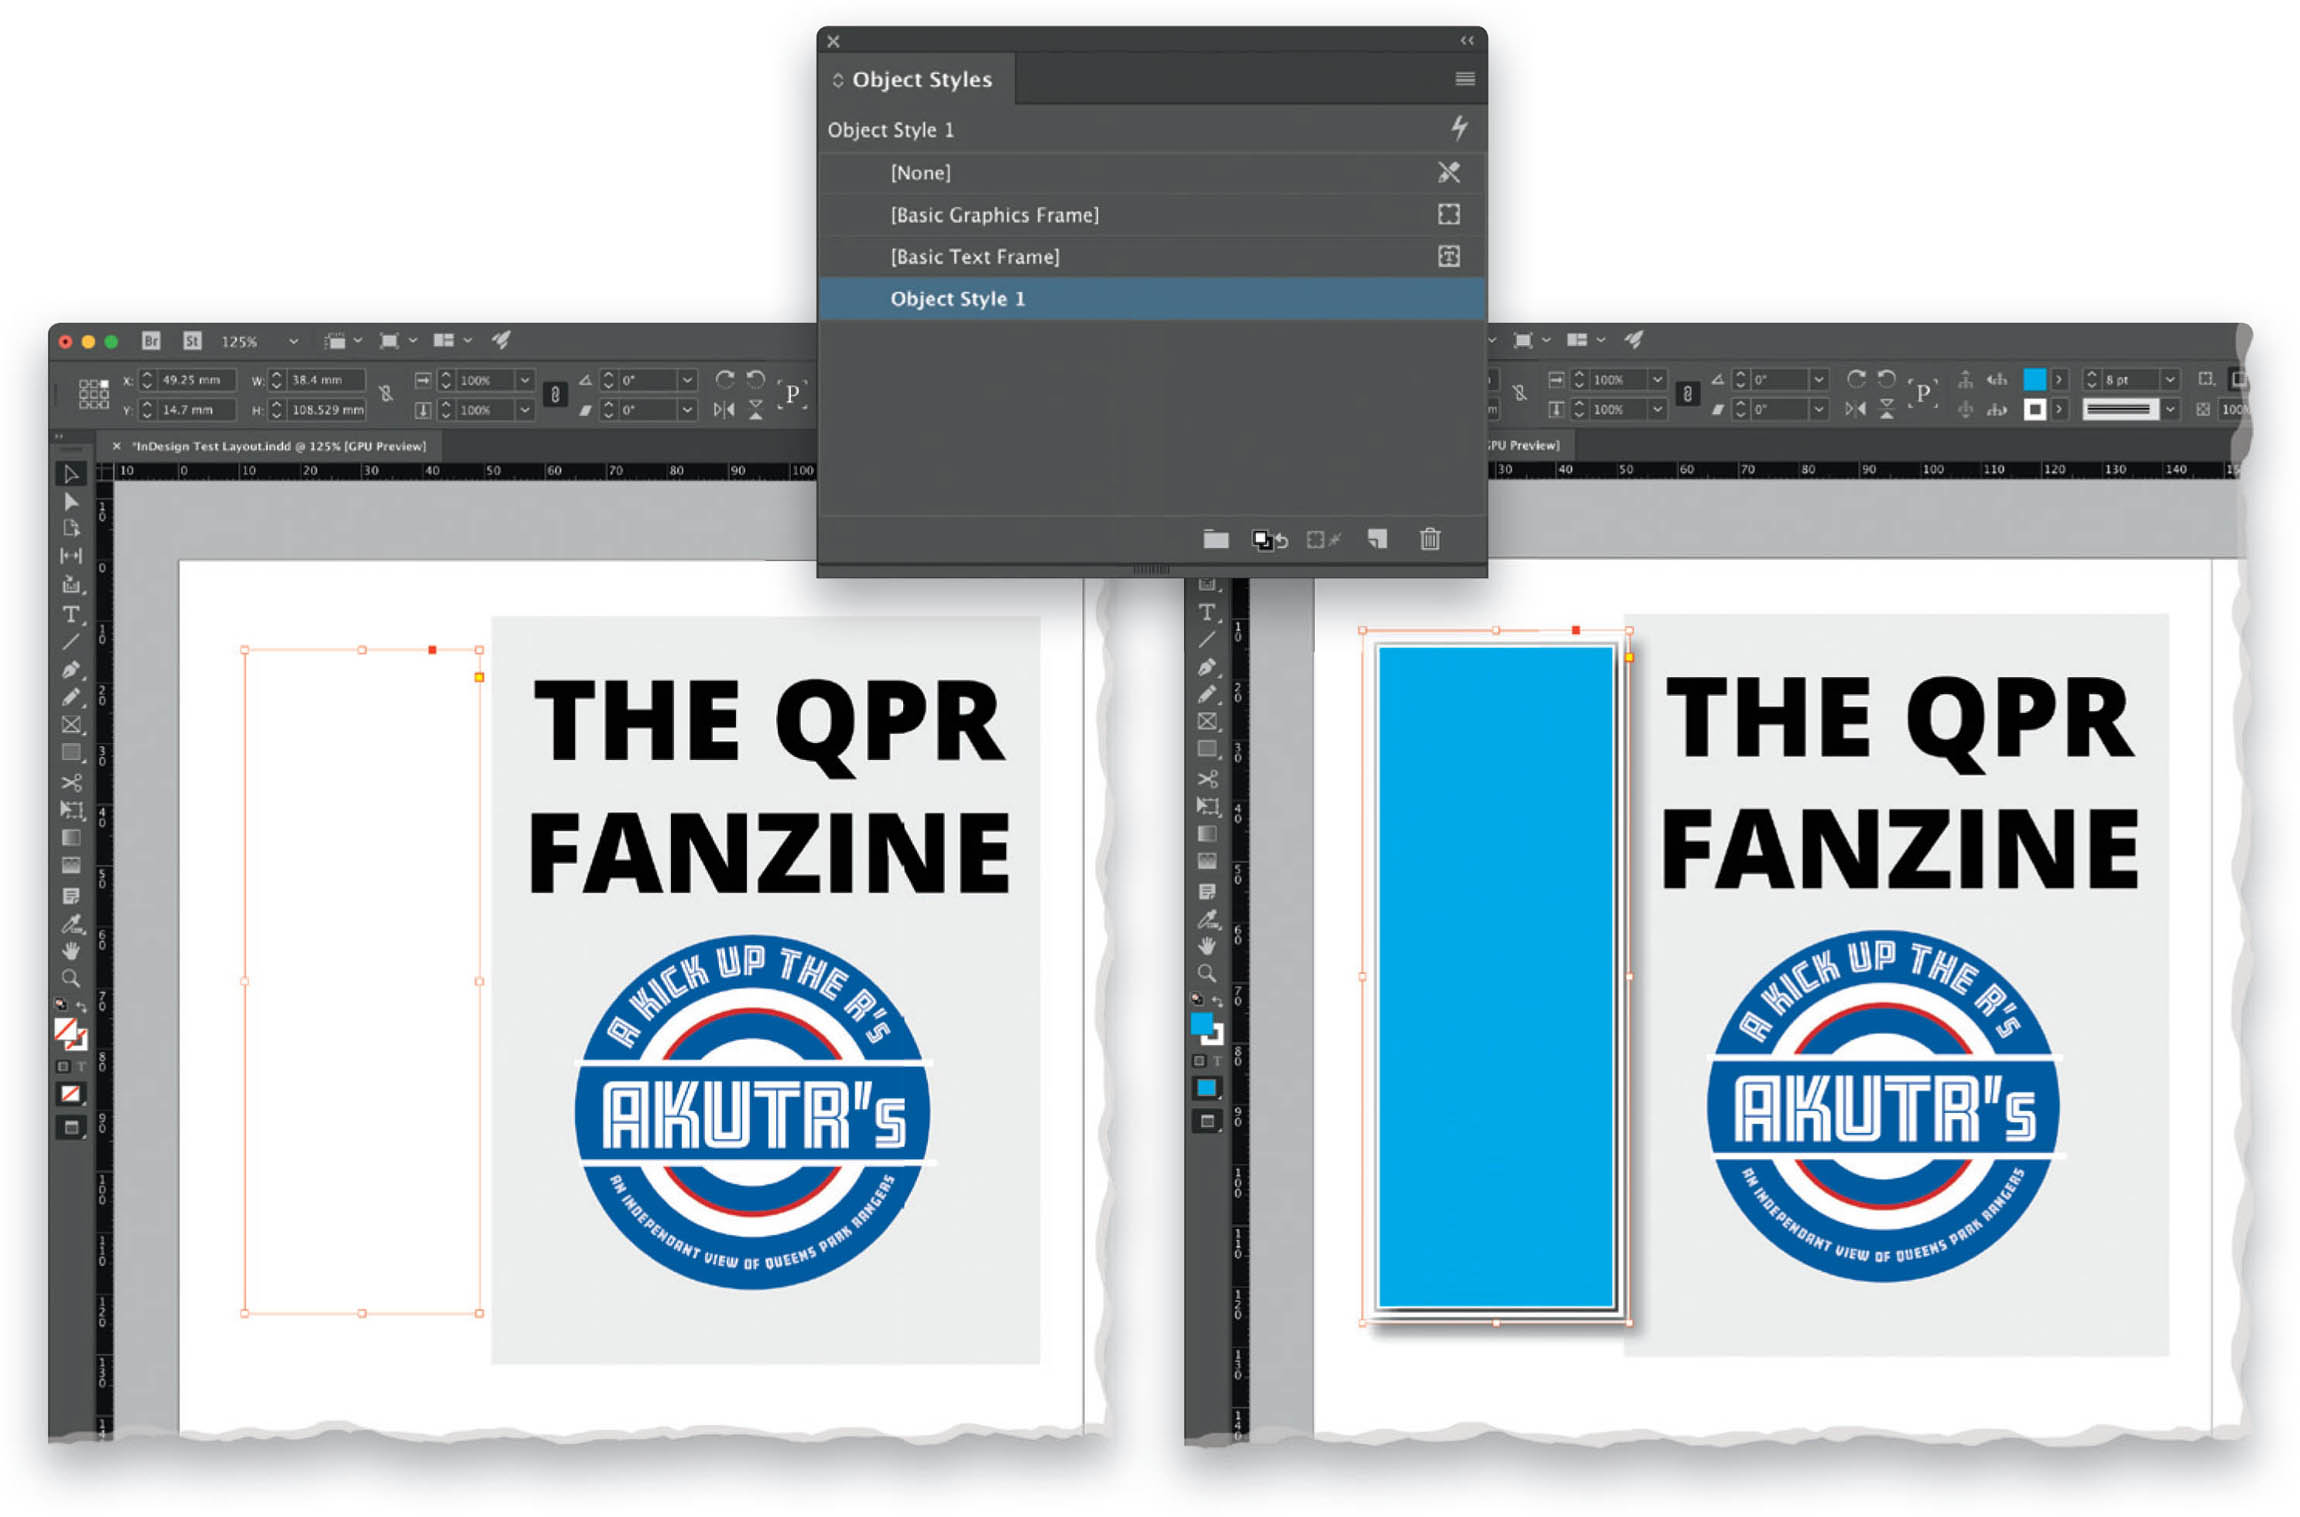Open Arrange Documents dropdown in left application bar
This screenshot has width=2300, height=1517.
pos(467,341)
